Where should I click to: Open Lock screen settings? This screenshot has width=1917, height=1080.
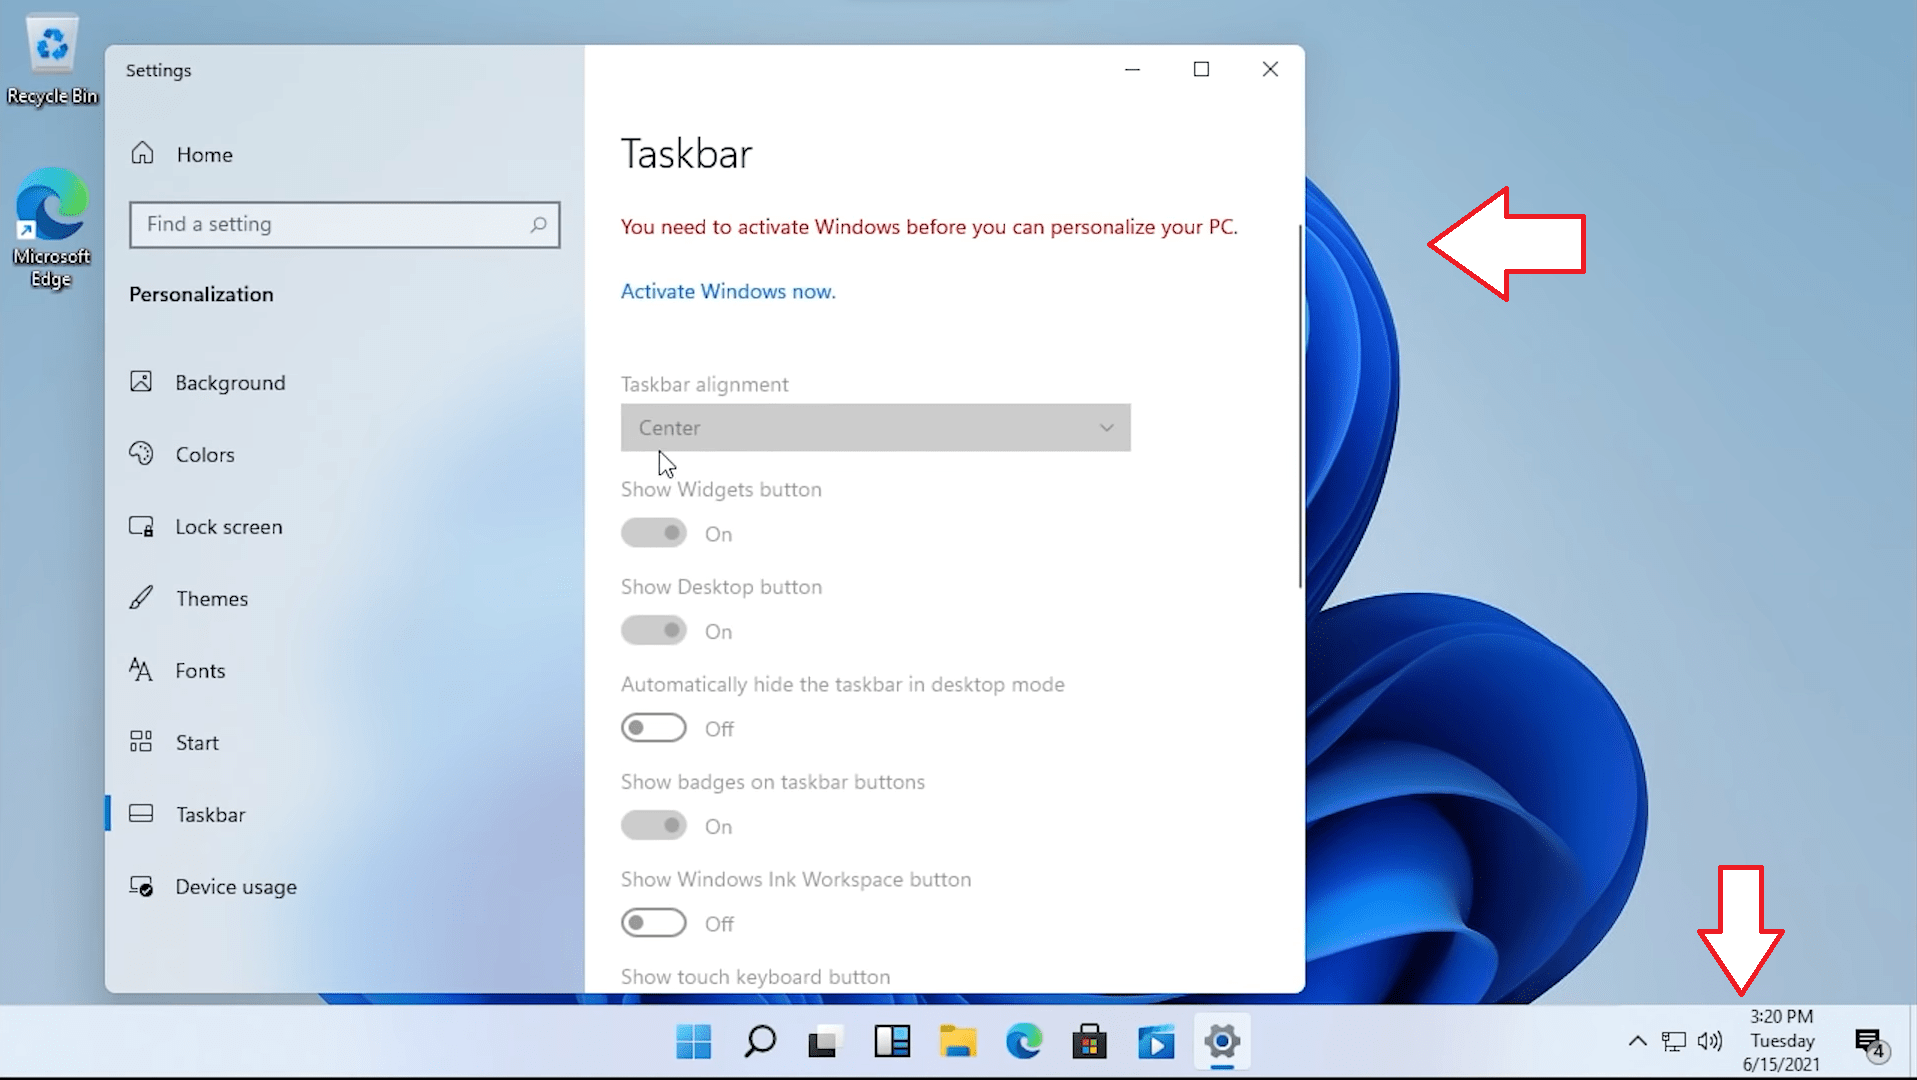[229, 527]
